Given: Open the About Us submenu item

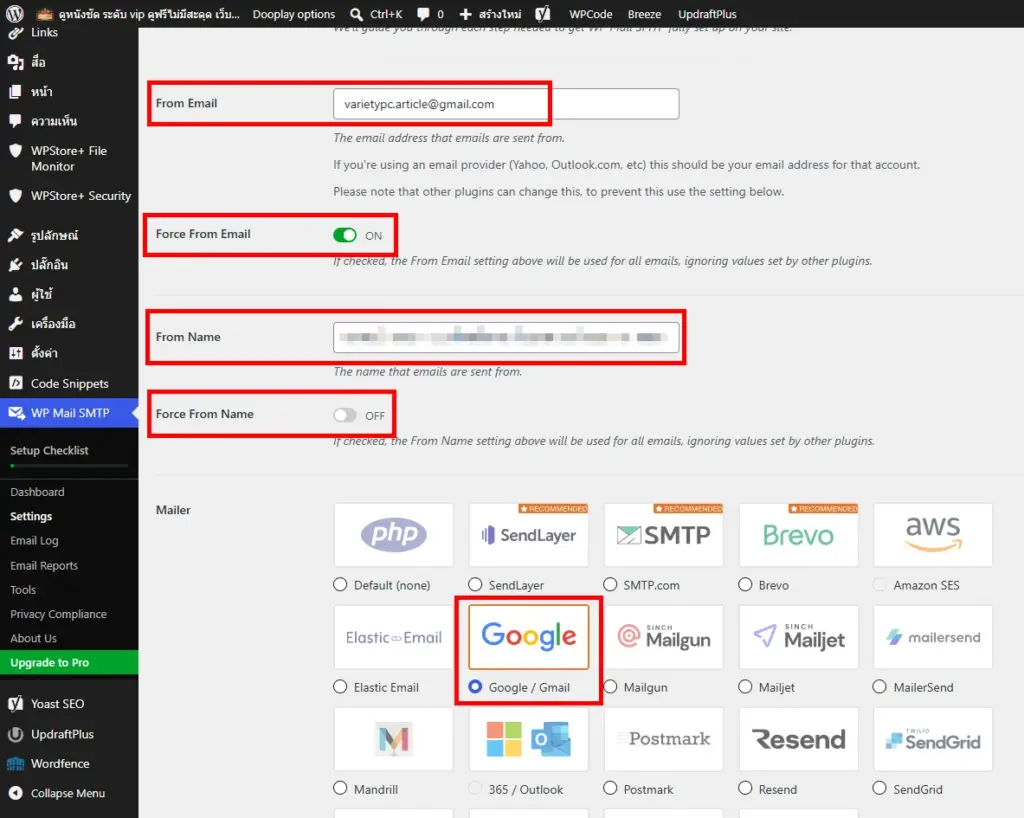Looking at the screenshot, I should point(33,638).
